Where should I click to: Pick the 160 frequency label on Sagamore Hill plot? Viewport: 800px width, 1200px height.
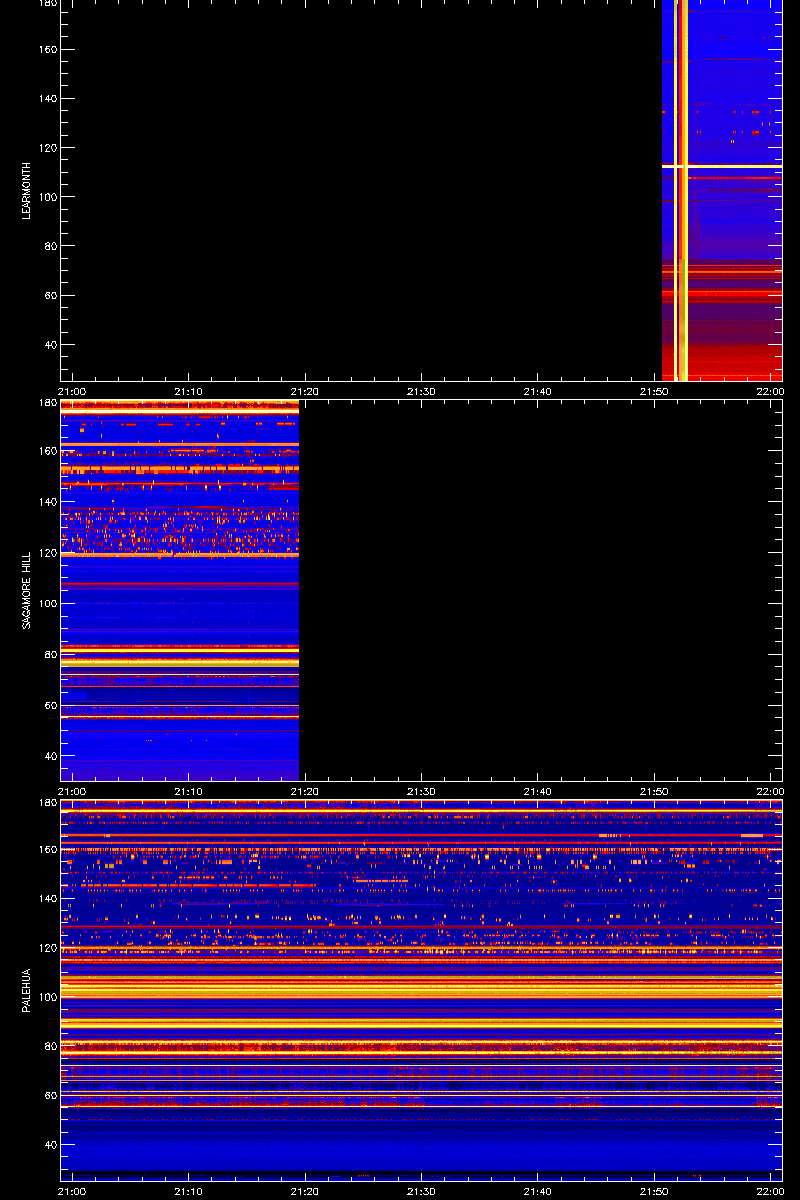[x=49, y=451]
